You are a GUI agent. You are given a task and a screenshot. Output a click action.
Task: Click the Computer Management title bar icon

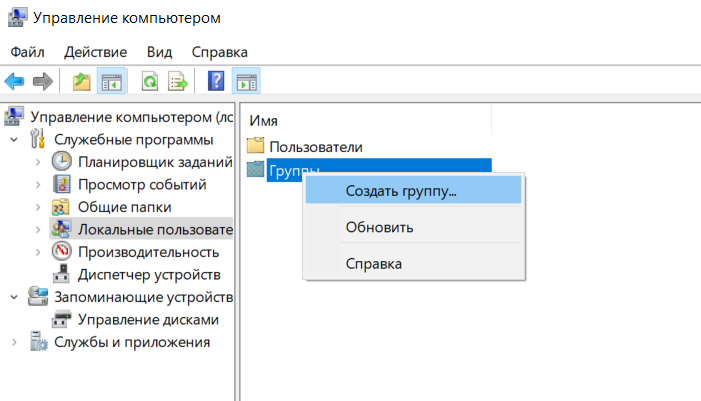coord(17,17)
